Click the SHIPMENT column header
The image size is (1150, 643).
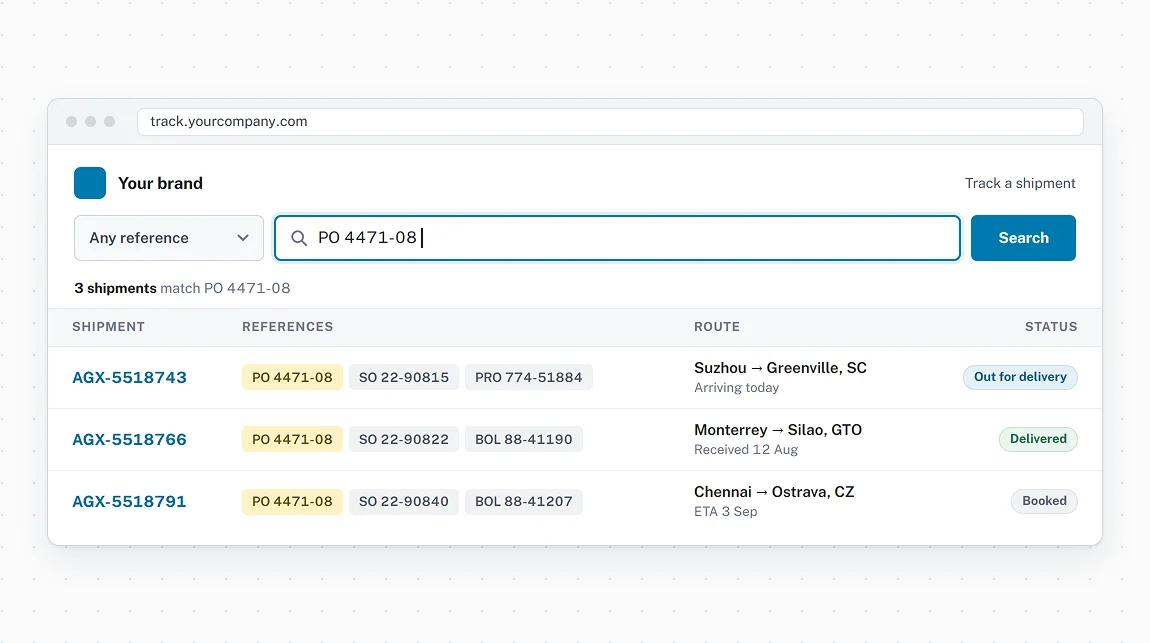coord(109,327)
